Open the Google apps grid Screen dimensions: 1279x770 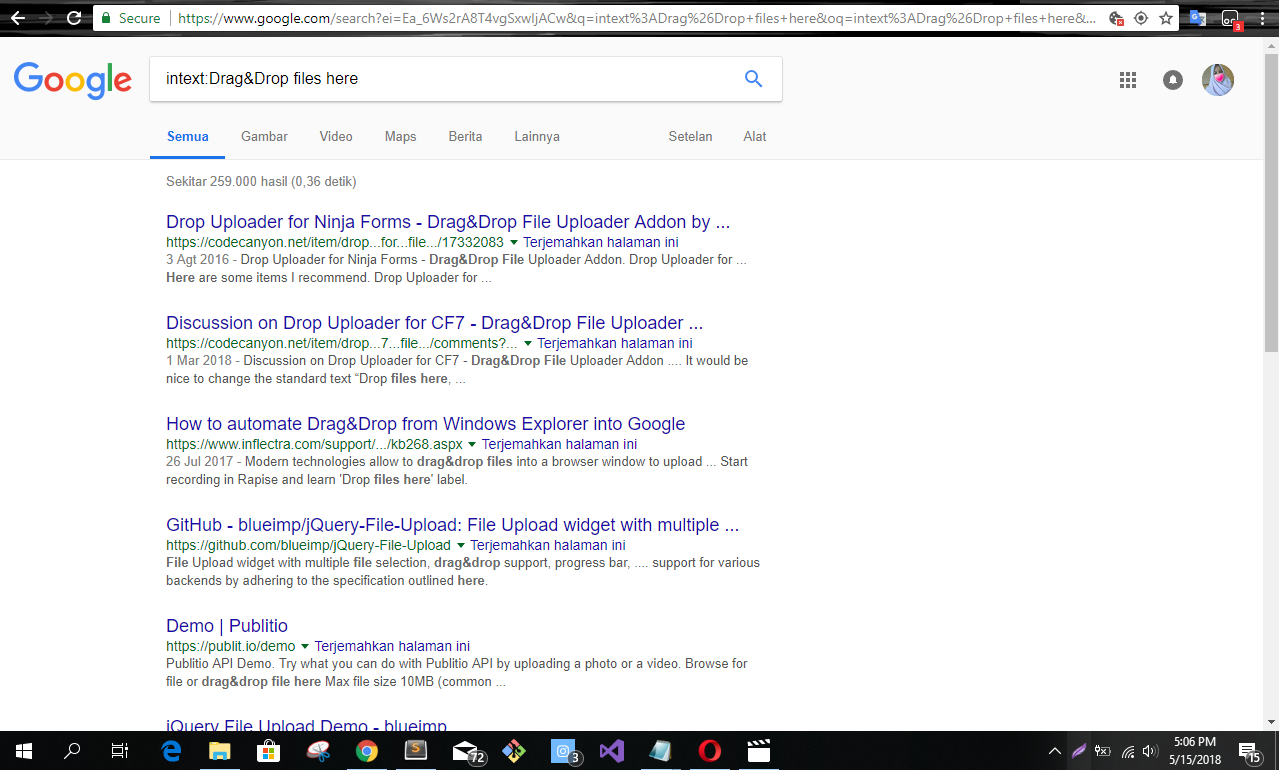[1128, 80]
